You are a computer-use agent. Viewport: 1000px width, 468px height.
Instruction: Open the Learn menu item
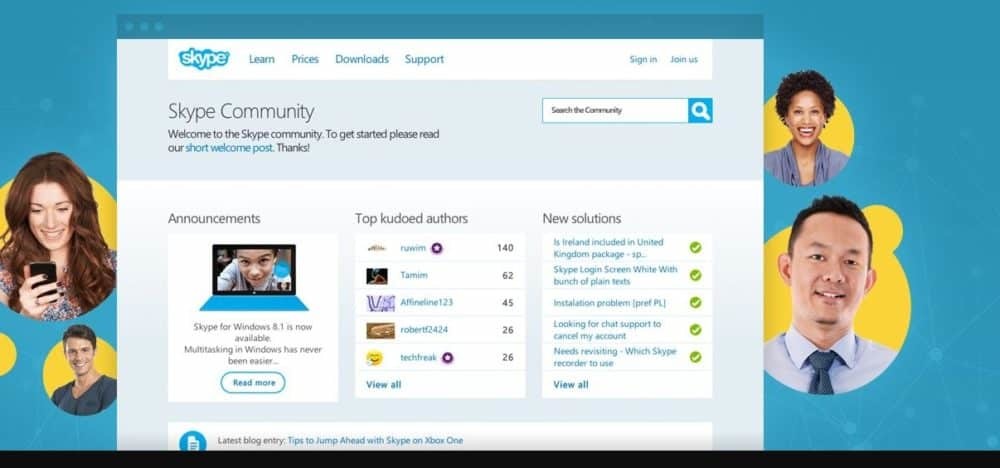[262, 60]
